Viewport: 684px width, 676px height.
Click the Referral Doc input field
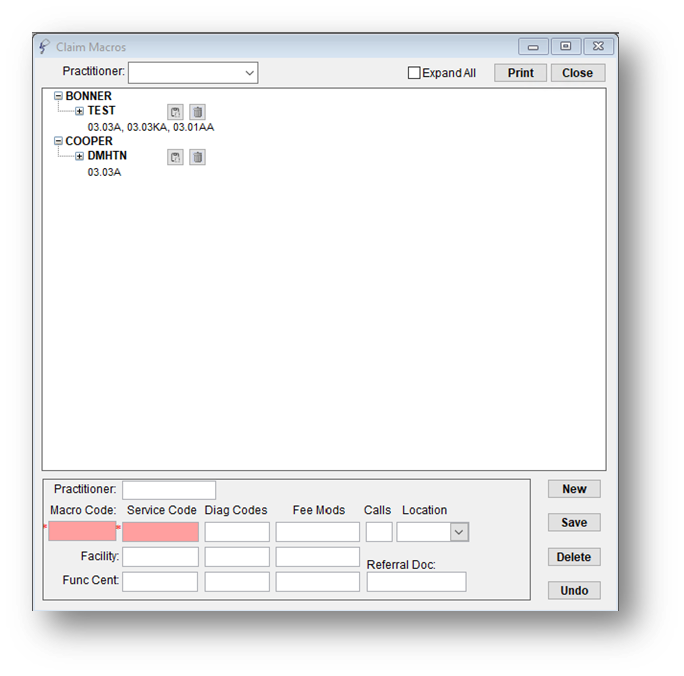(x=417, y=582)
